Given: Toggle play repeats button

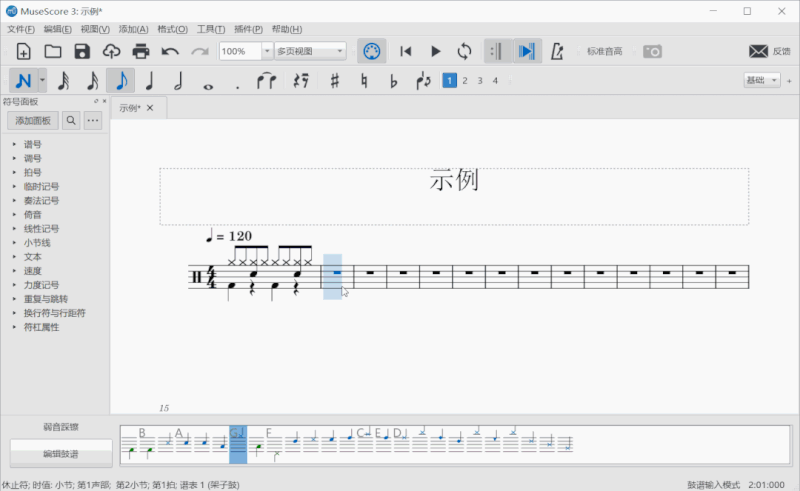Looking at the screenshot, I should point(496,52).
